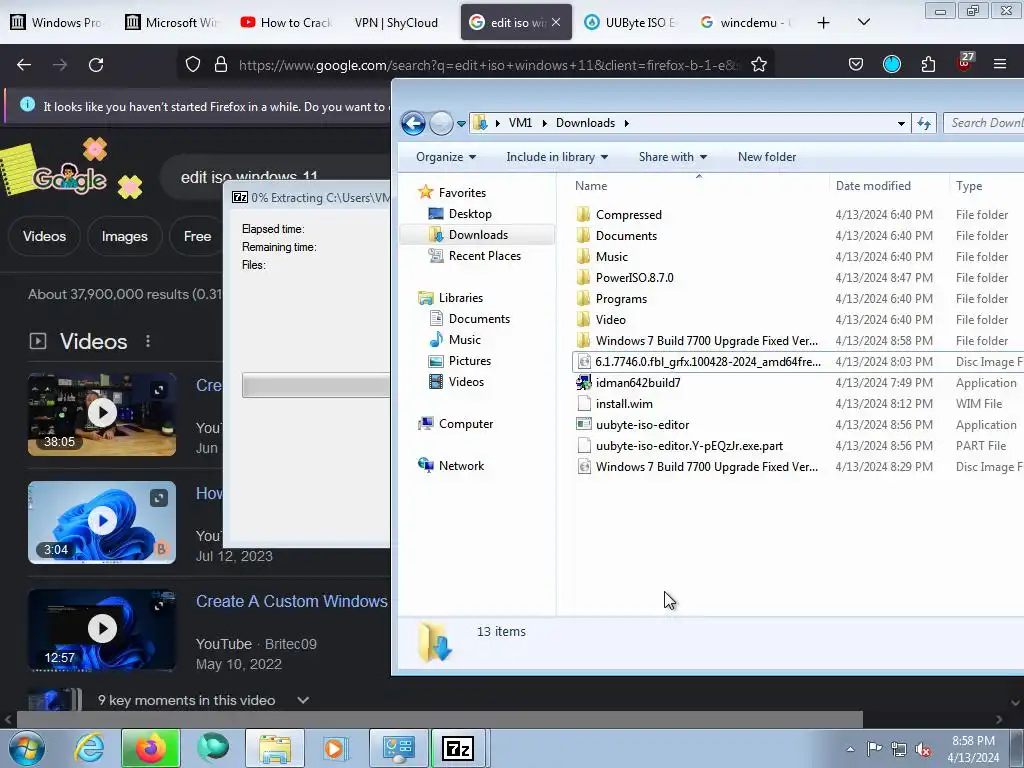Launch Internet Explorer from the taskbar
Screen dimensions: 1024x768
(x=89, y=748)
